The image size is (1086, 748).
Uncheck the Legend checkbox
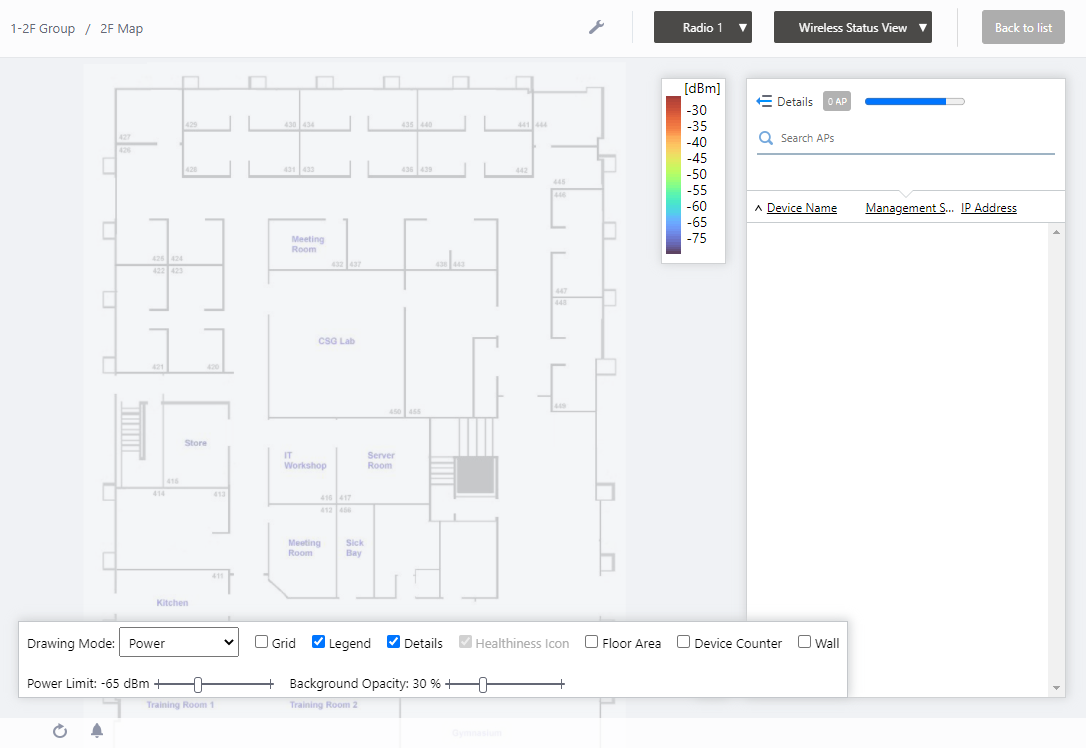pos(319,642)
